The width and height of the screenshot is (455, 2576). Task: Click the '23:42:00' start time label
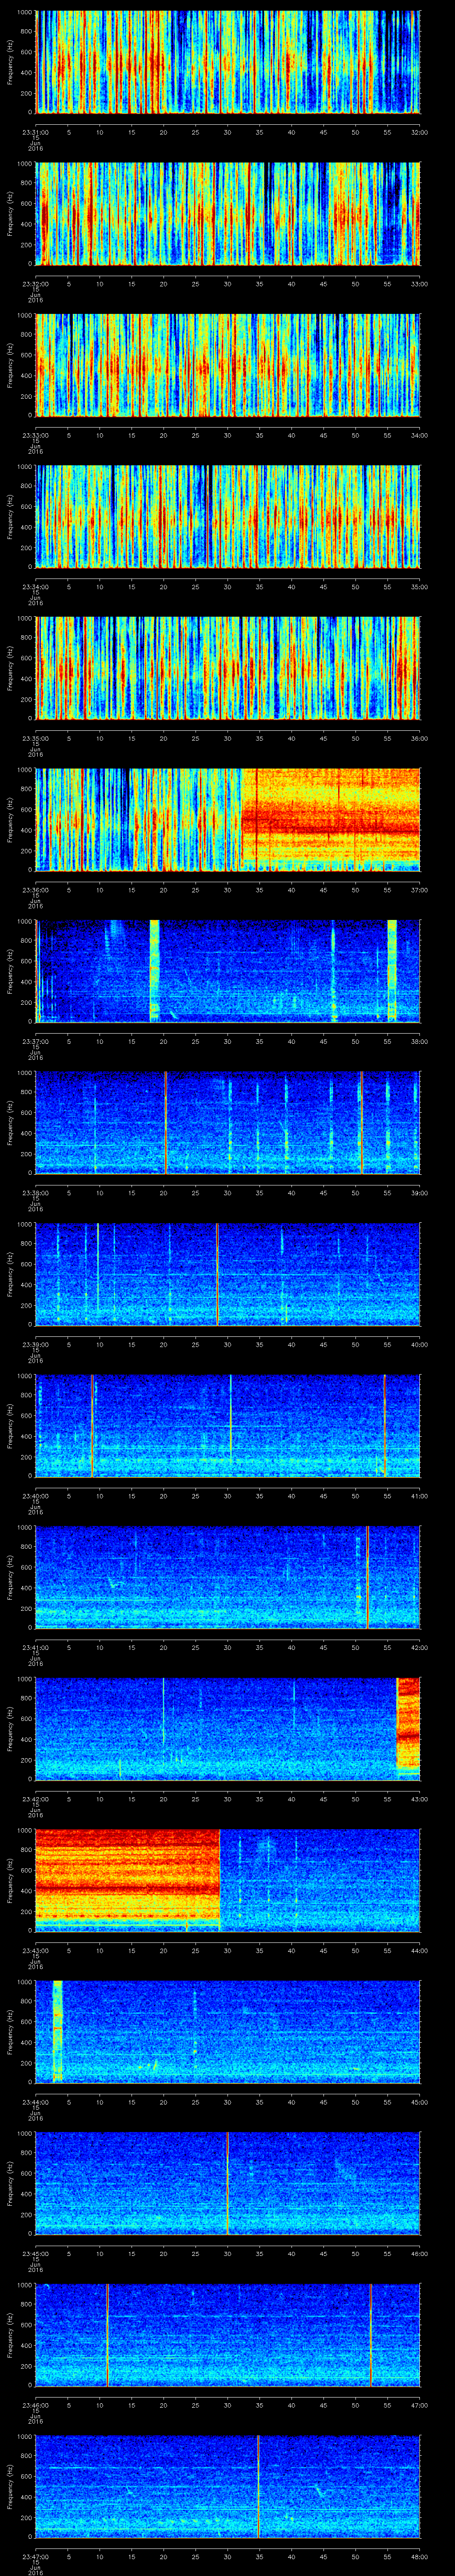coord(36,1800)
